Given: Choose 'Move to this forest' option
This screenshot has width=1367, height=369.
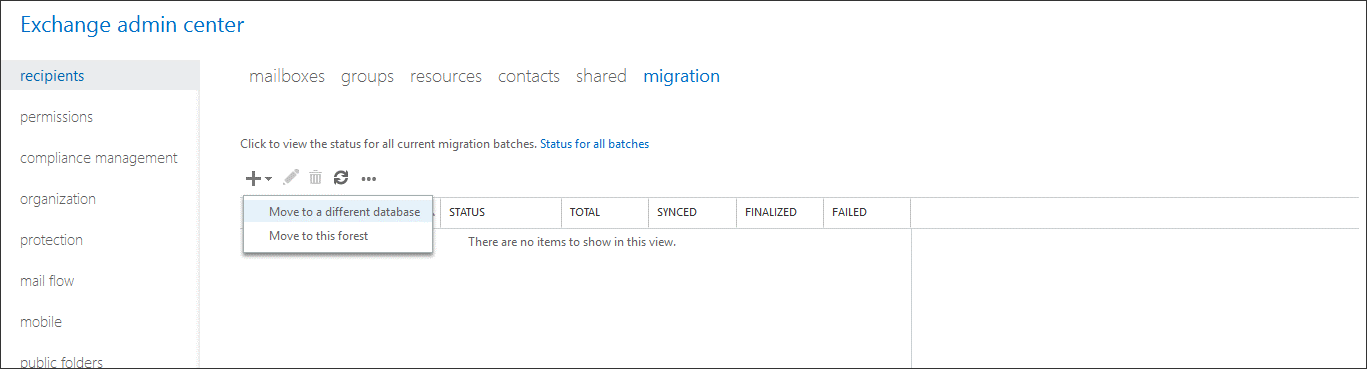Looking at the screenshot, I should (338, 236).
